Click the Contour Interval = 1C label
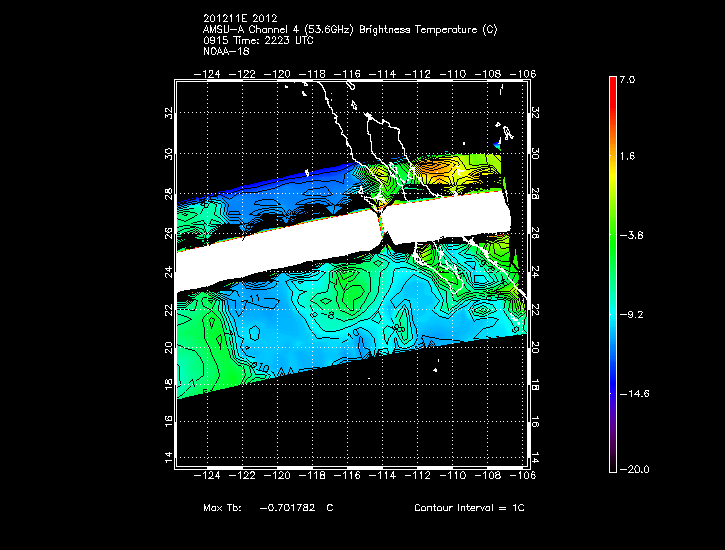The height and width of the screenshot is (550, 725). (x=469, y=508)
